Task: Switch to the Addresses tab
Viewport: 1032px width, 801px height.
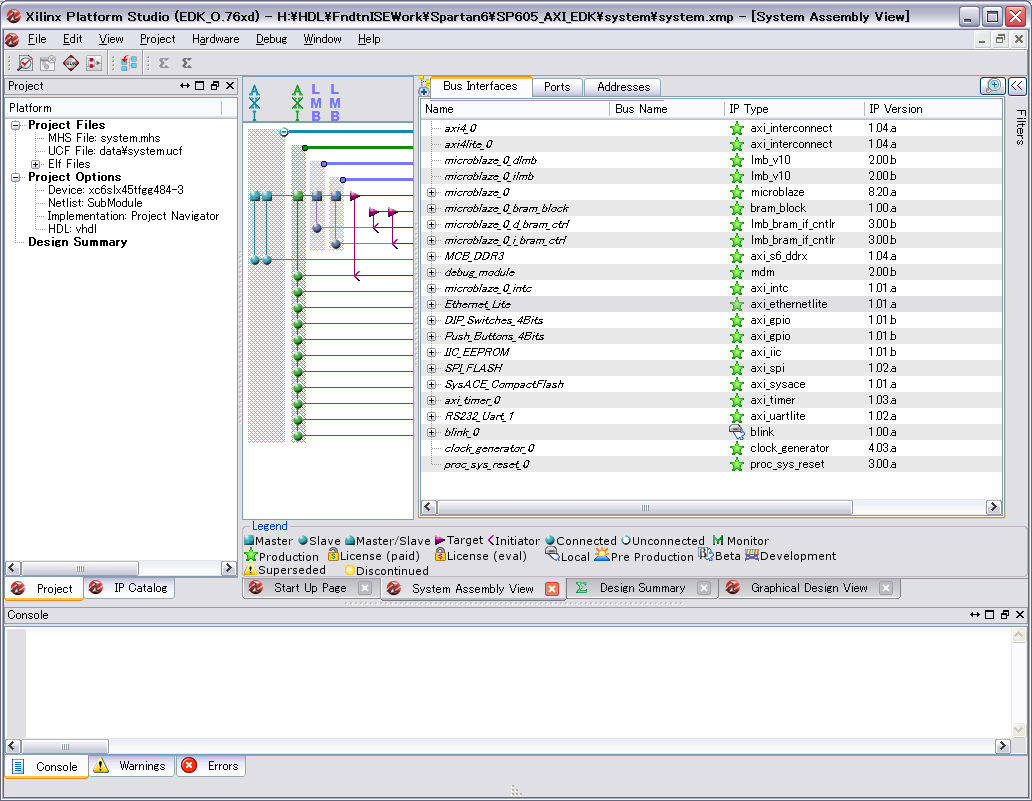Action: [623, 87]
